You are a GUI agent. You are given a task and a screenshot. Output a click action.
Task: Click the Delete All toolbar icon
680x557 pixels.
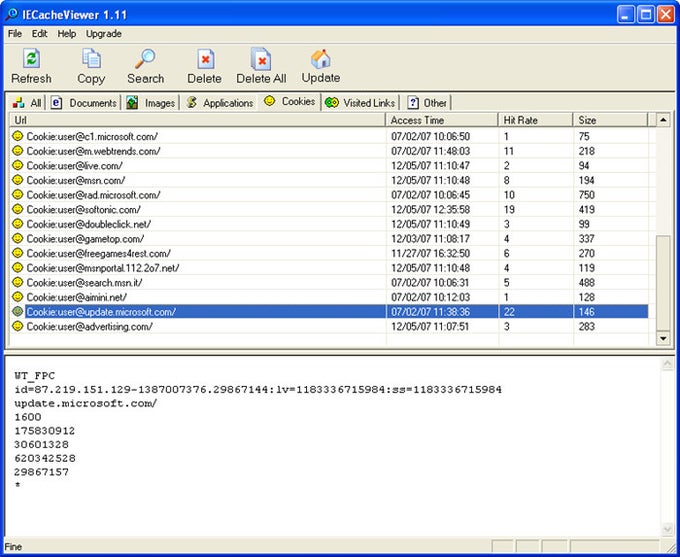click(261, 59)
